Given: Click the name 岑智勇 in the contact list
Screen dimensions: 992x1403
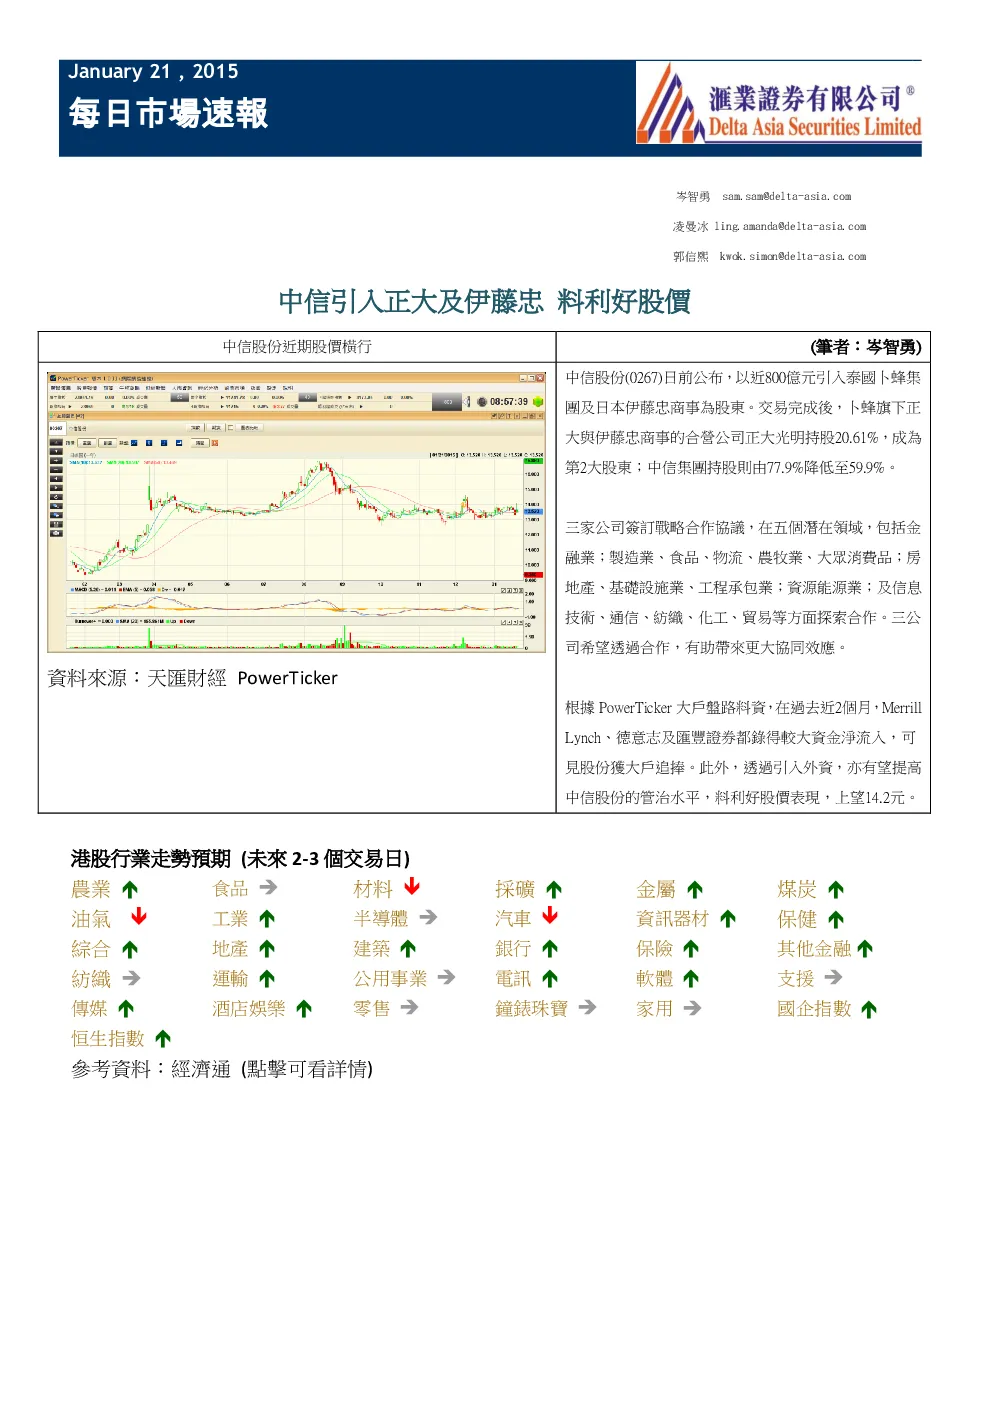Looking at the screenshot, I should [x=693, y=197].
